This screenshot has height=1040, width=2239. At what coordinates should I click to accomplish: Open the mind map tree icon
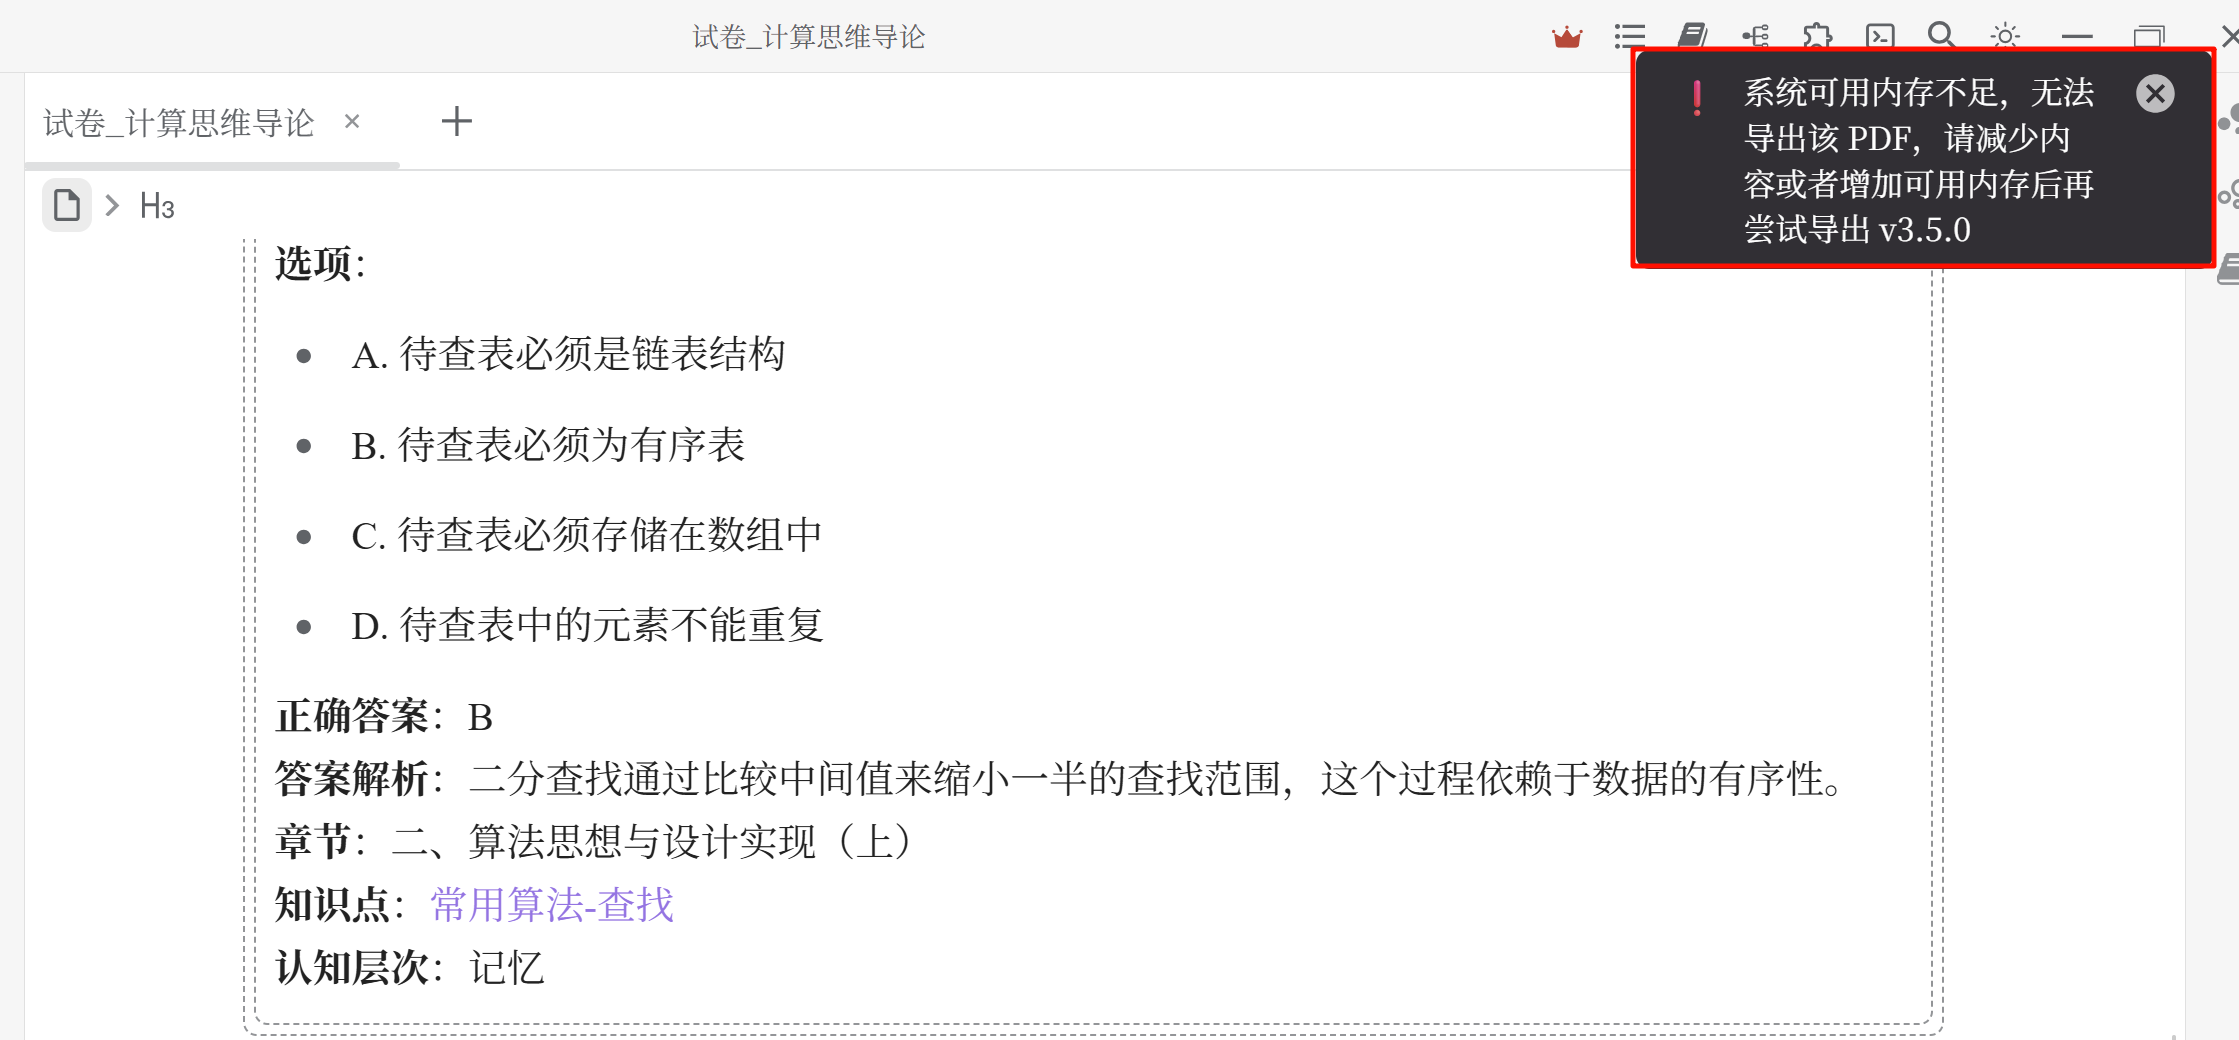pyautogui.click(x=1756, y=37)
